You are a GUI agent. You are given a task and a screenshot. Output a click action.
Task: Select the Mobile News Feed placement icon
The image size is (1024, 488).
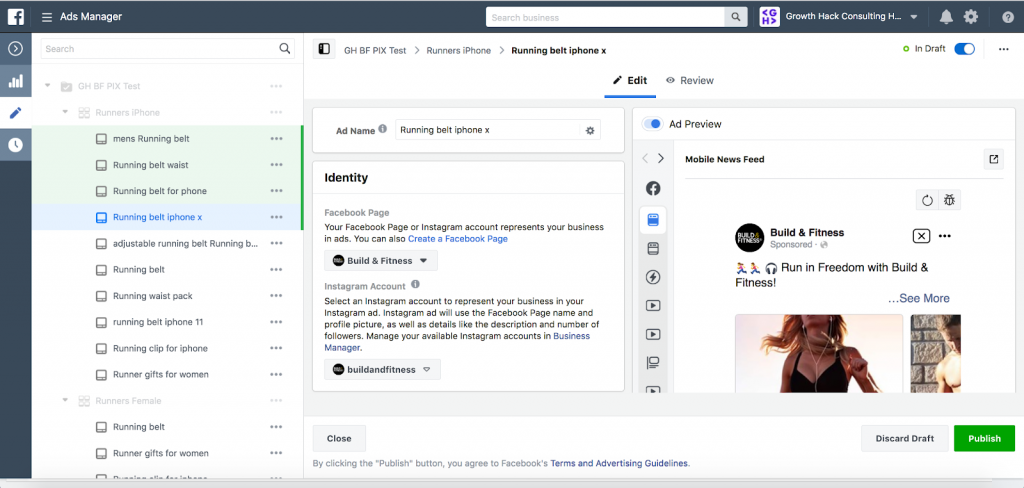pyautogui.click(x=653, y=220)
